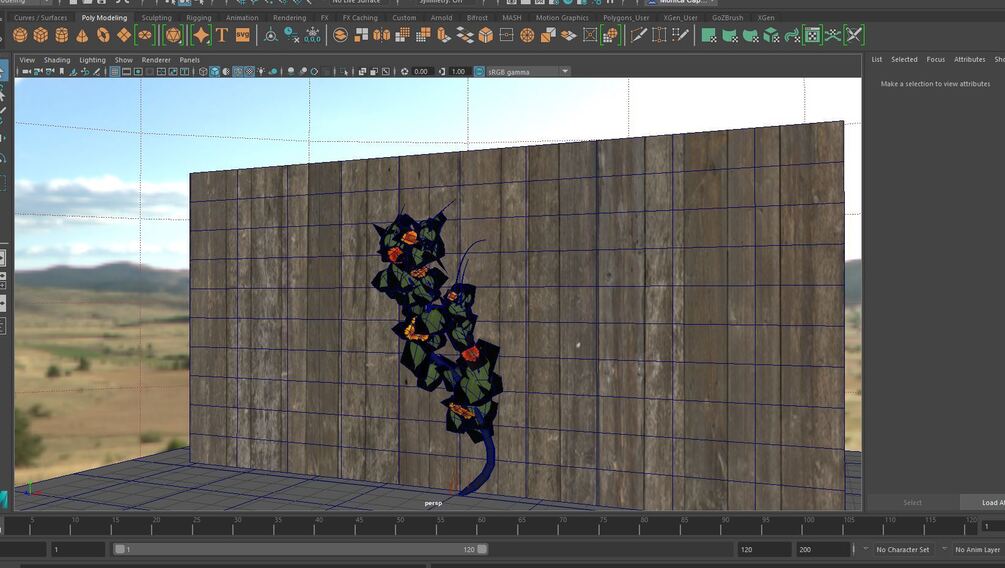Create a polygon cylinder from the shelf
This screenshot has height=568, width=1005.
[62, 35]
